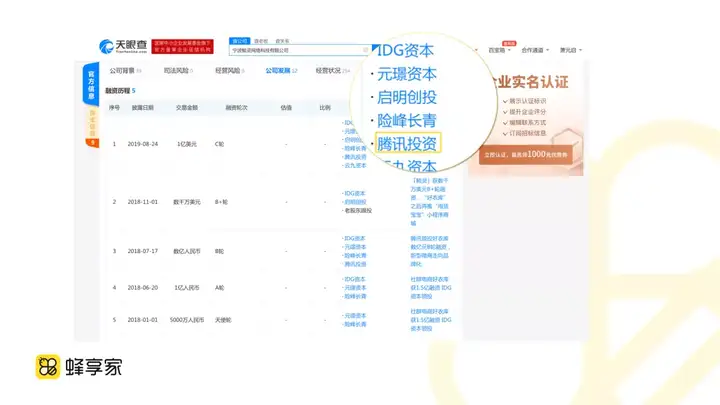Select 订阅招标信息 item in the ad
Screen dimensions: 720x405
(524, 133)
